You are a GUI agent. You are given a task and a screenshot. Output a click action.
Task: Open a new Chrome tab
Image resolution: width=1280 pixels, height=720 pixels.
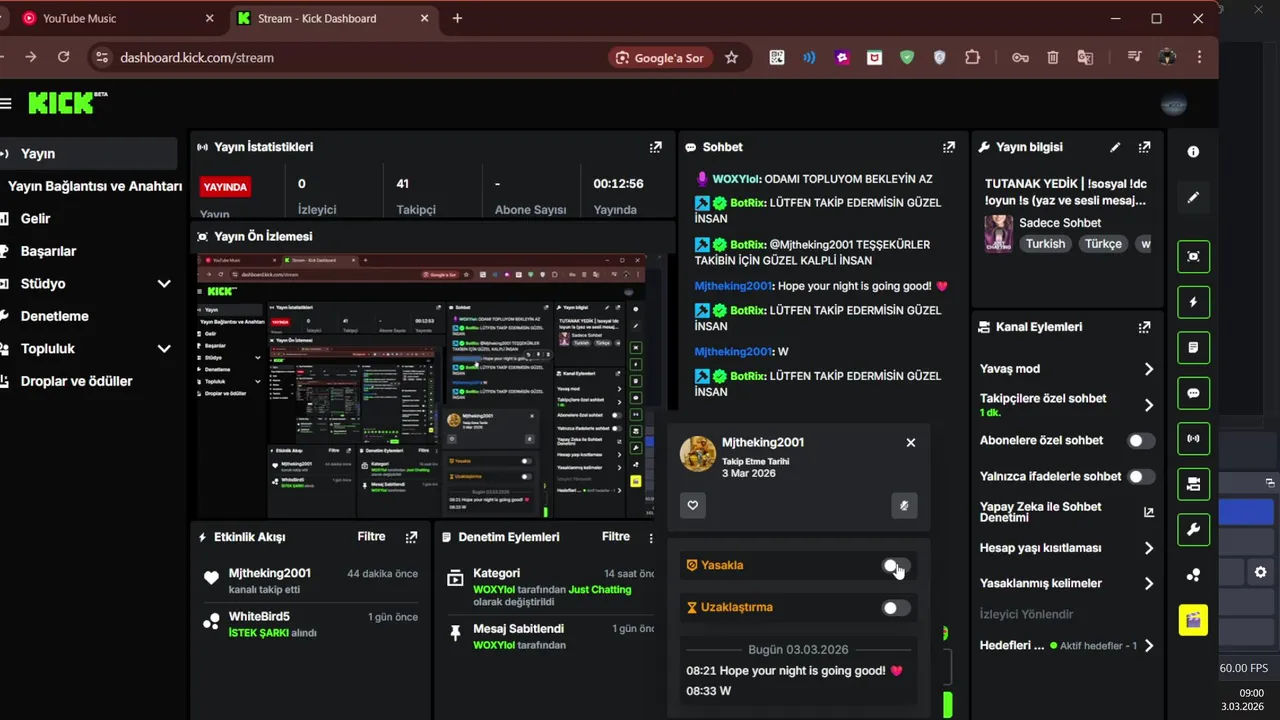[x=457, y=18]
